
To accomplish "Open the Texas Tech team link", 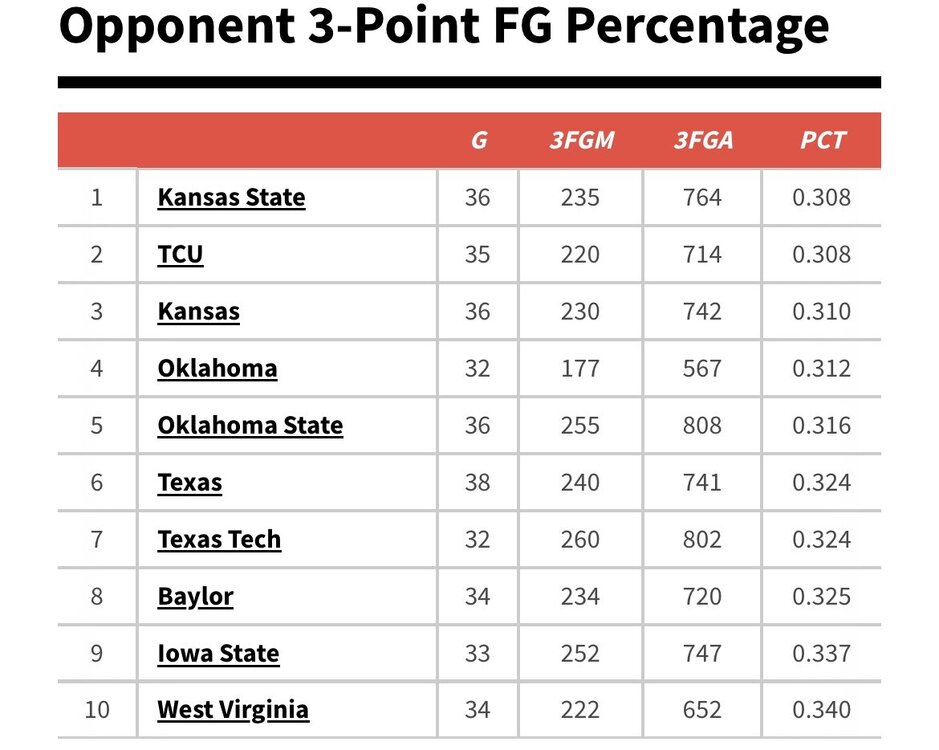I will pos(219,540).
